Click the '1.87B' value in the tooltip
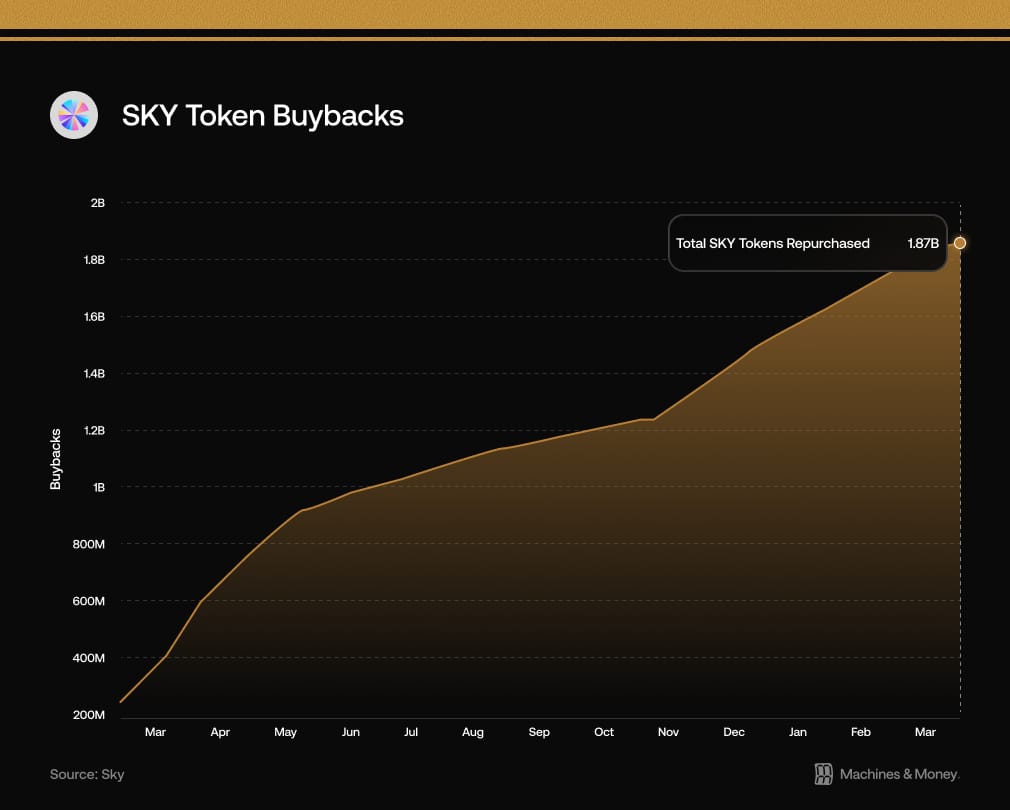1010x810 pixels. tap(923, 243)
